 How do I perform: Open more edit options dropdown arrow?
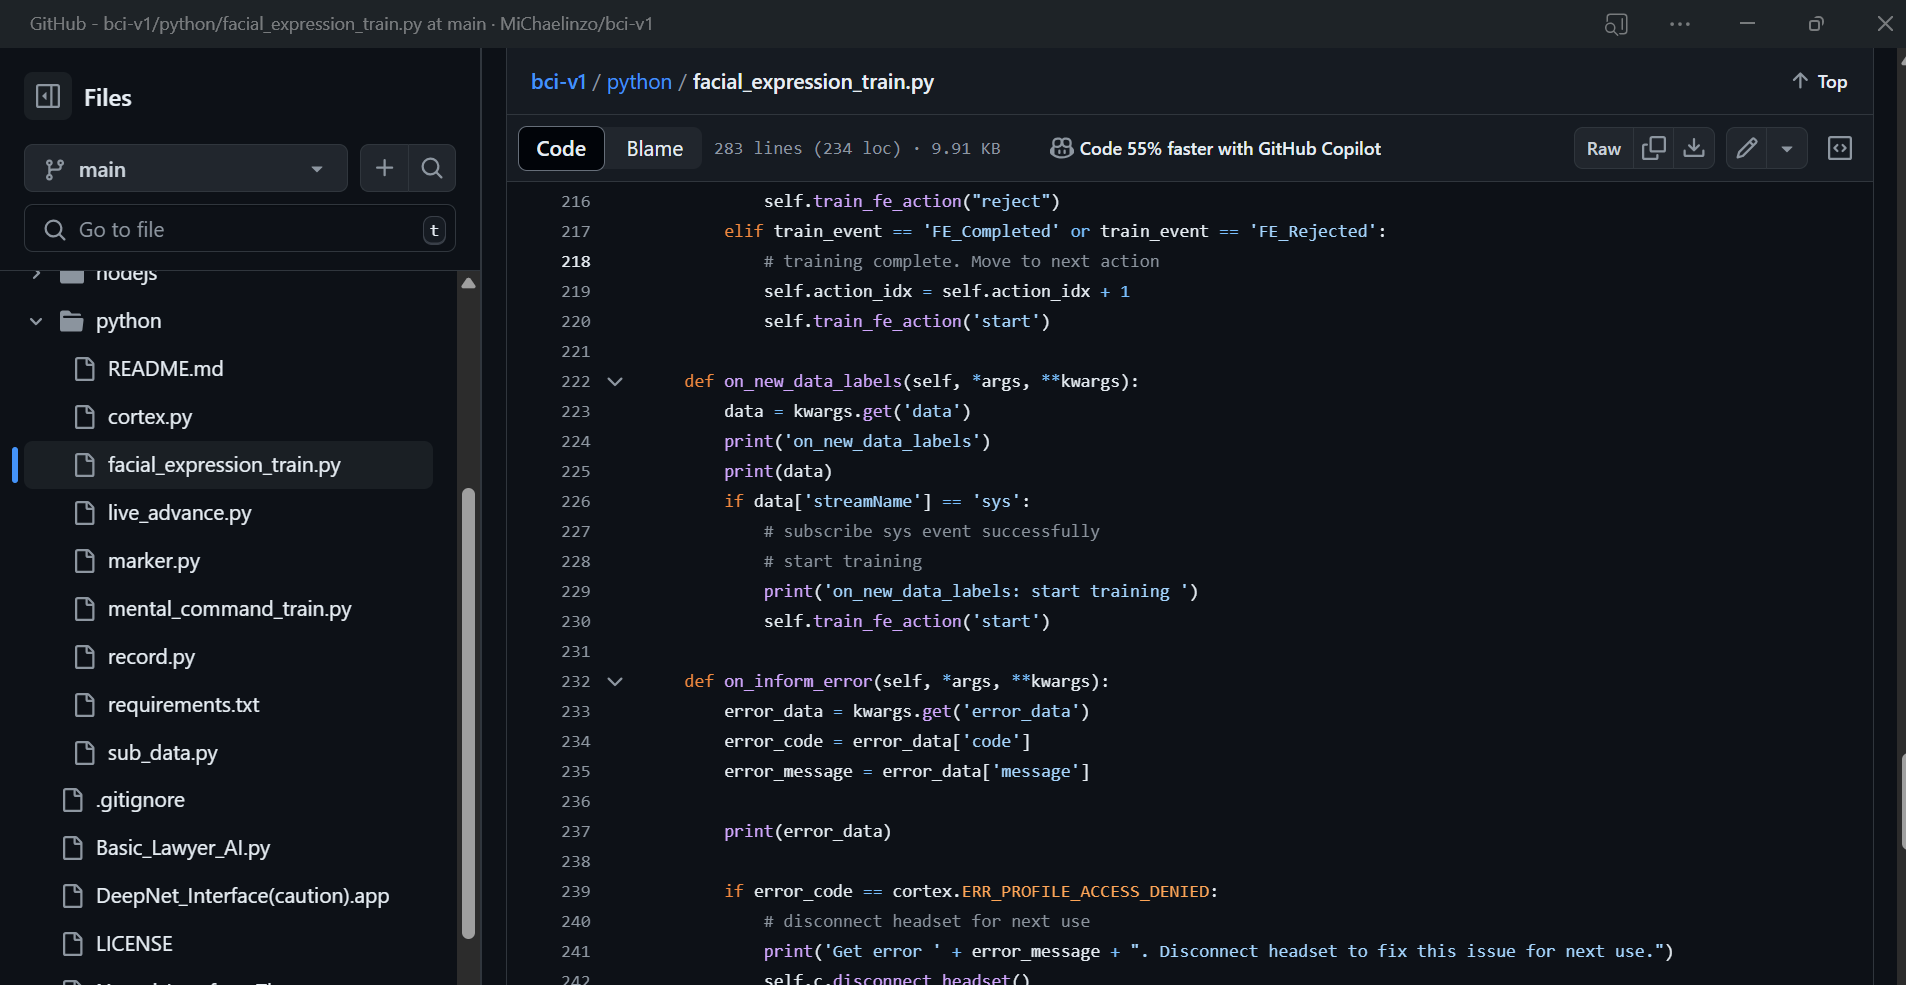coord(1787,148)
